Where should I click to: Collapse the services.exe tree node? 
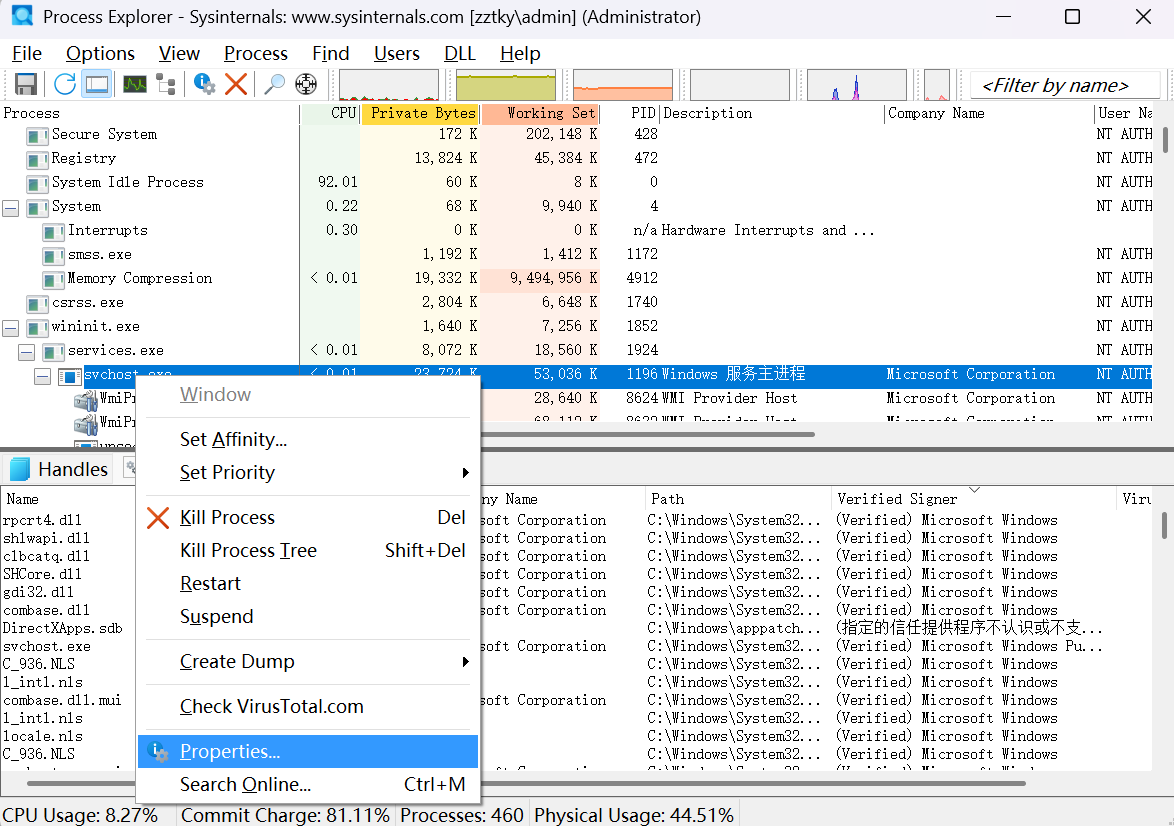[x=27, y=352]
